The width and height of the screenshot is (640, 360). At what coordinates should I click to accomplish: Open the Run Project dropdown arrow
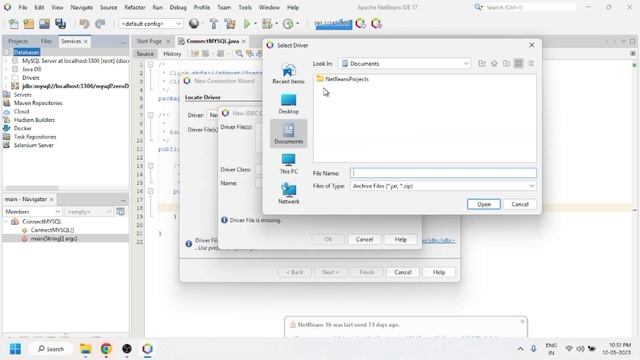(256, 24)
